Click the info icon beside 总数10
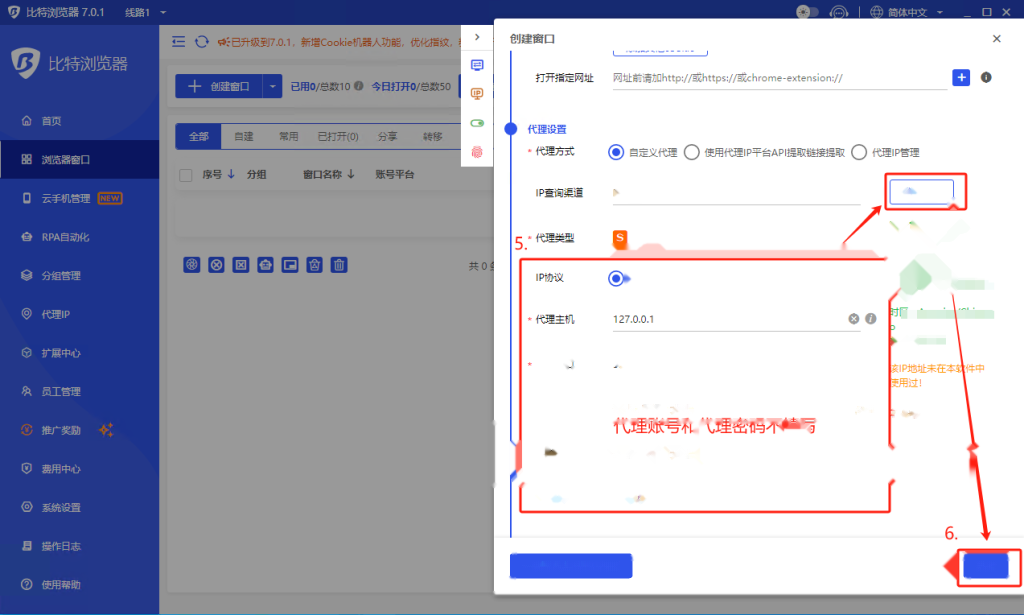Image resolution: width=1024 pixels, height=615 pixels. [x=359, y=86]
